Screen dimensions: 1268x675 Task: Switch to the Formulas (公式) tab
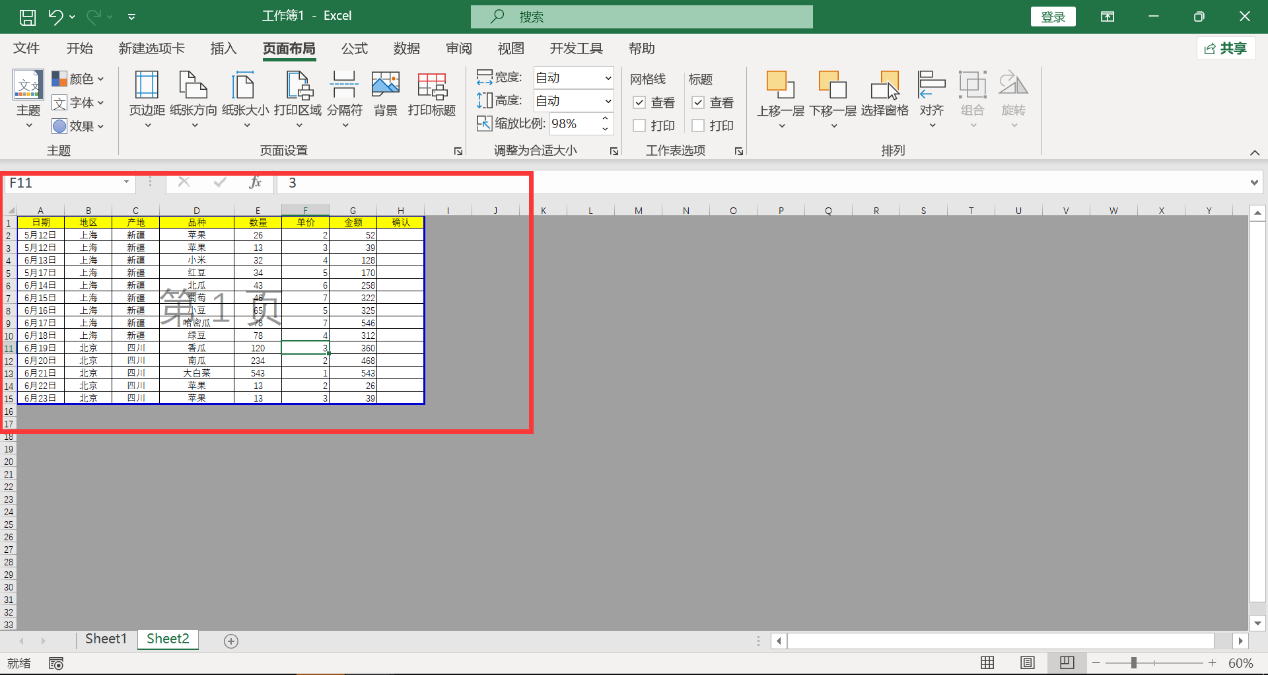354,48
